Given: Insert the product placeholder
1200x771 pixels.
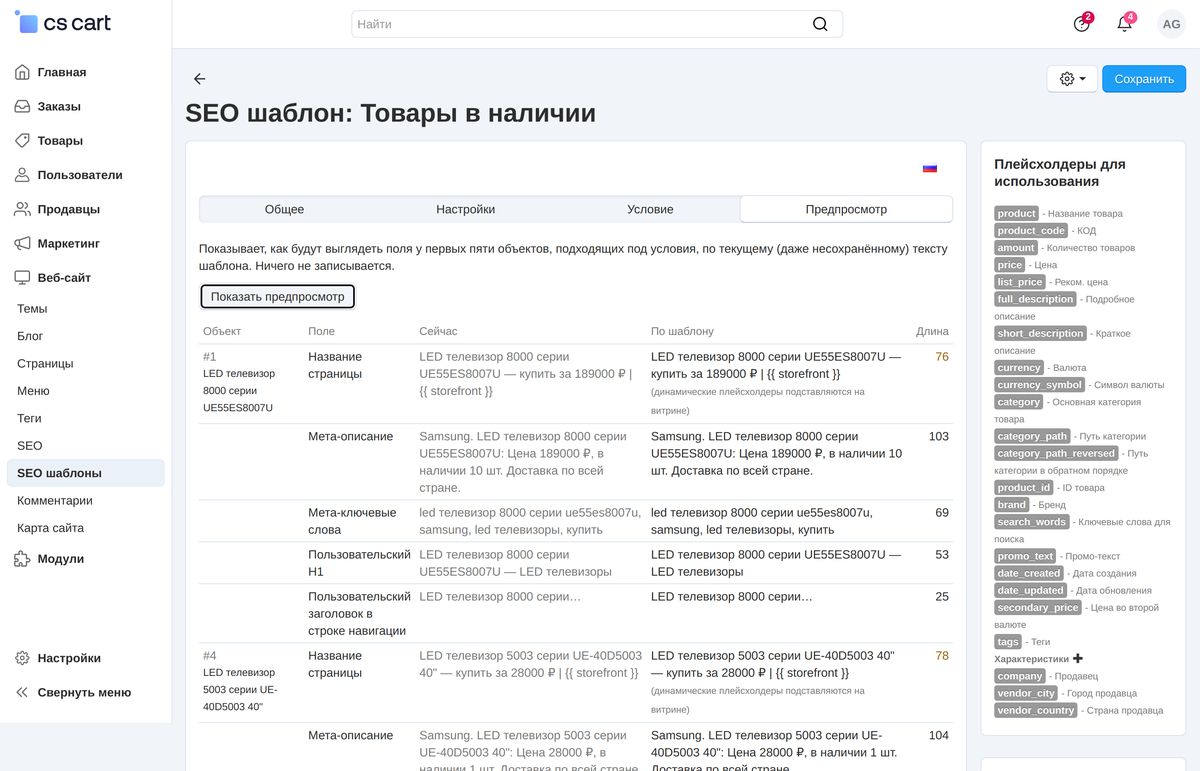Looking at the screenshot, I should point(1016,213).
